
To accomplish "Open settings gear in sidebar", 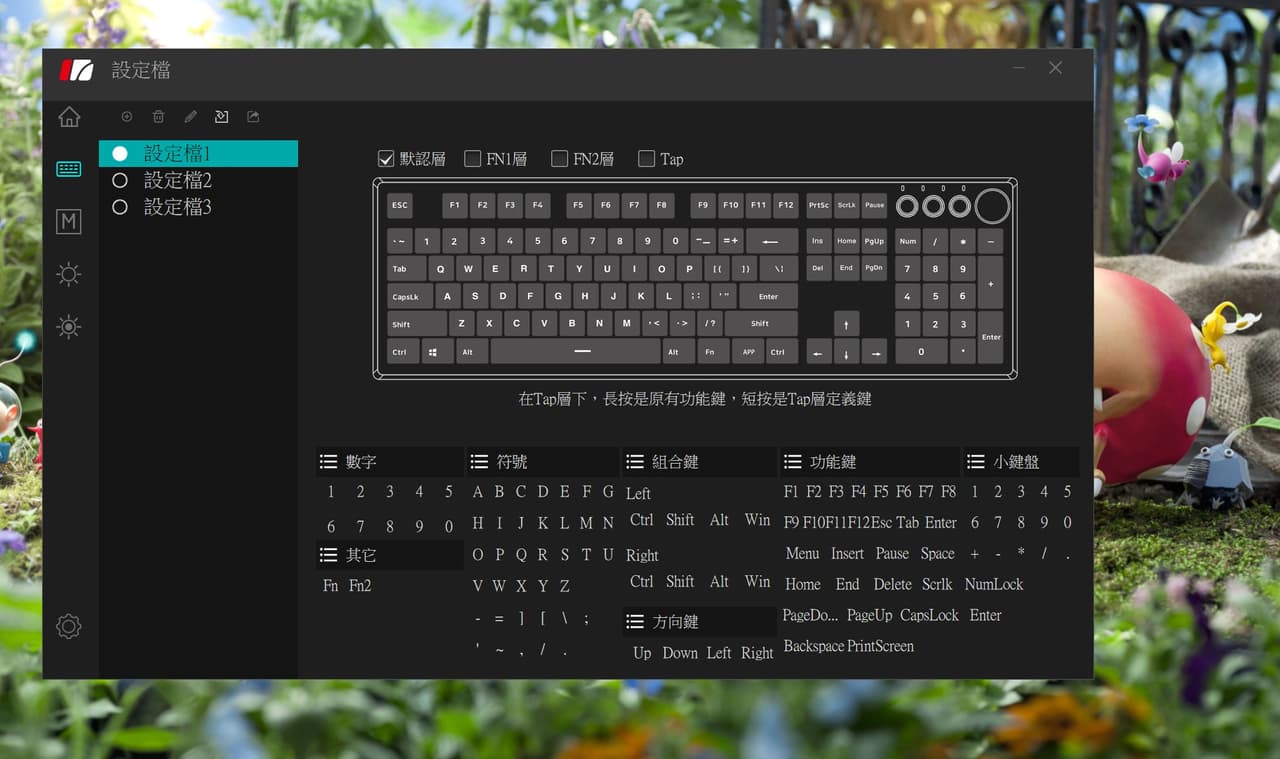I will 69,627.
